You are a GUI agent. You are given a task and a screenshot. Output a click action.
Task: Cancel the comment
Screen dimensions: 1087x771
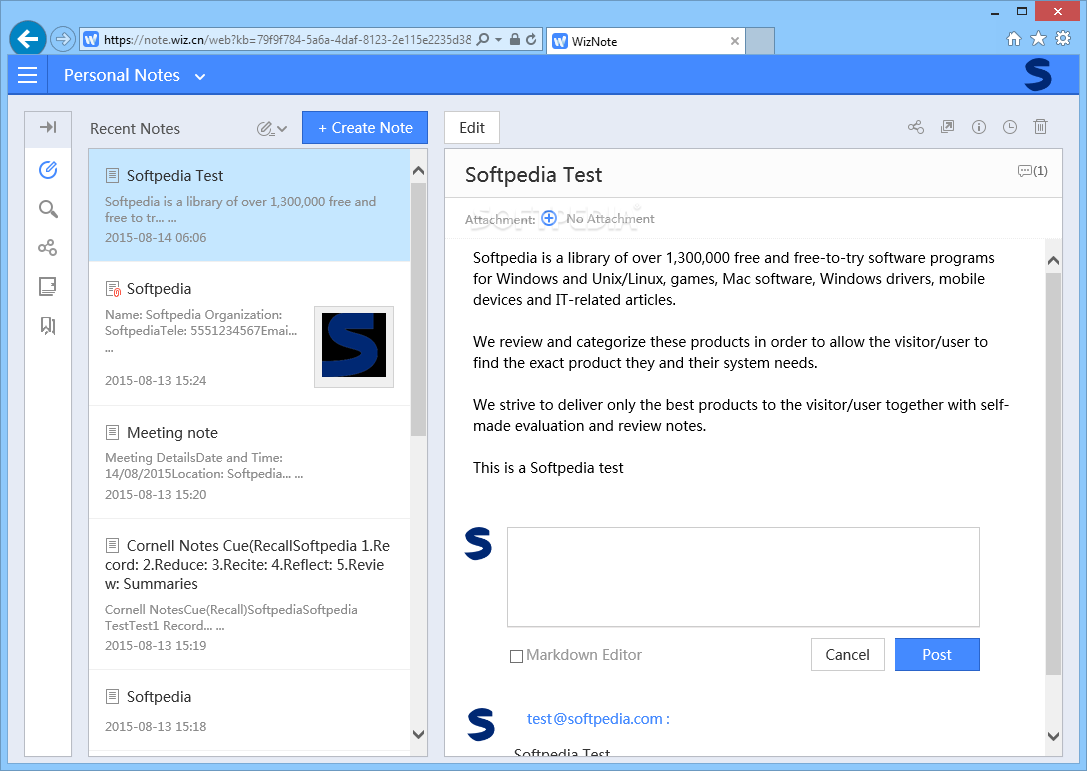(847, 655)
